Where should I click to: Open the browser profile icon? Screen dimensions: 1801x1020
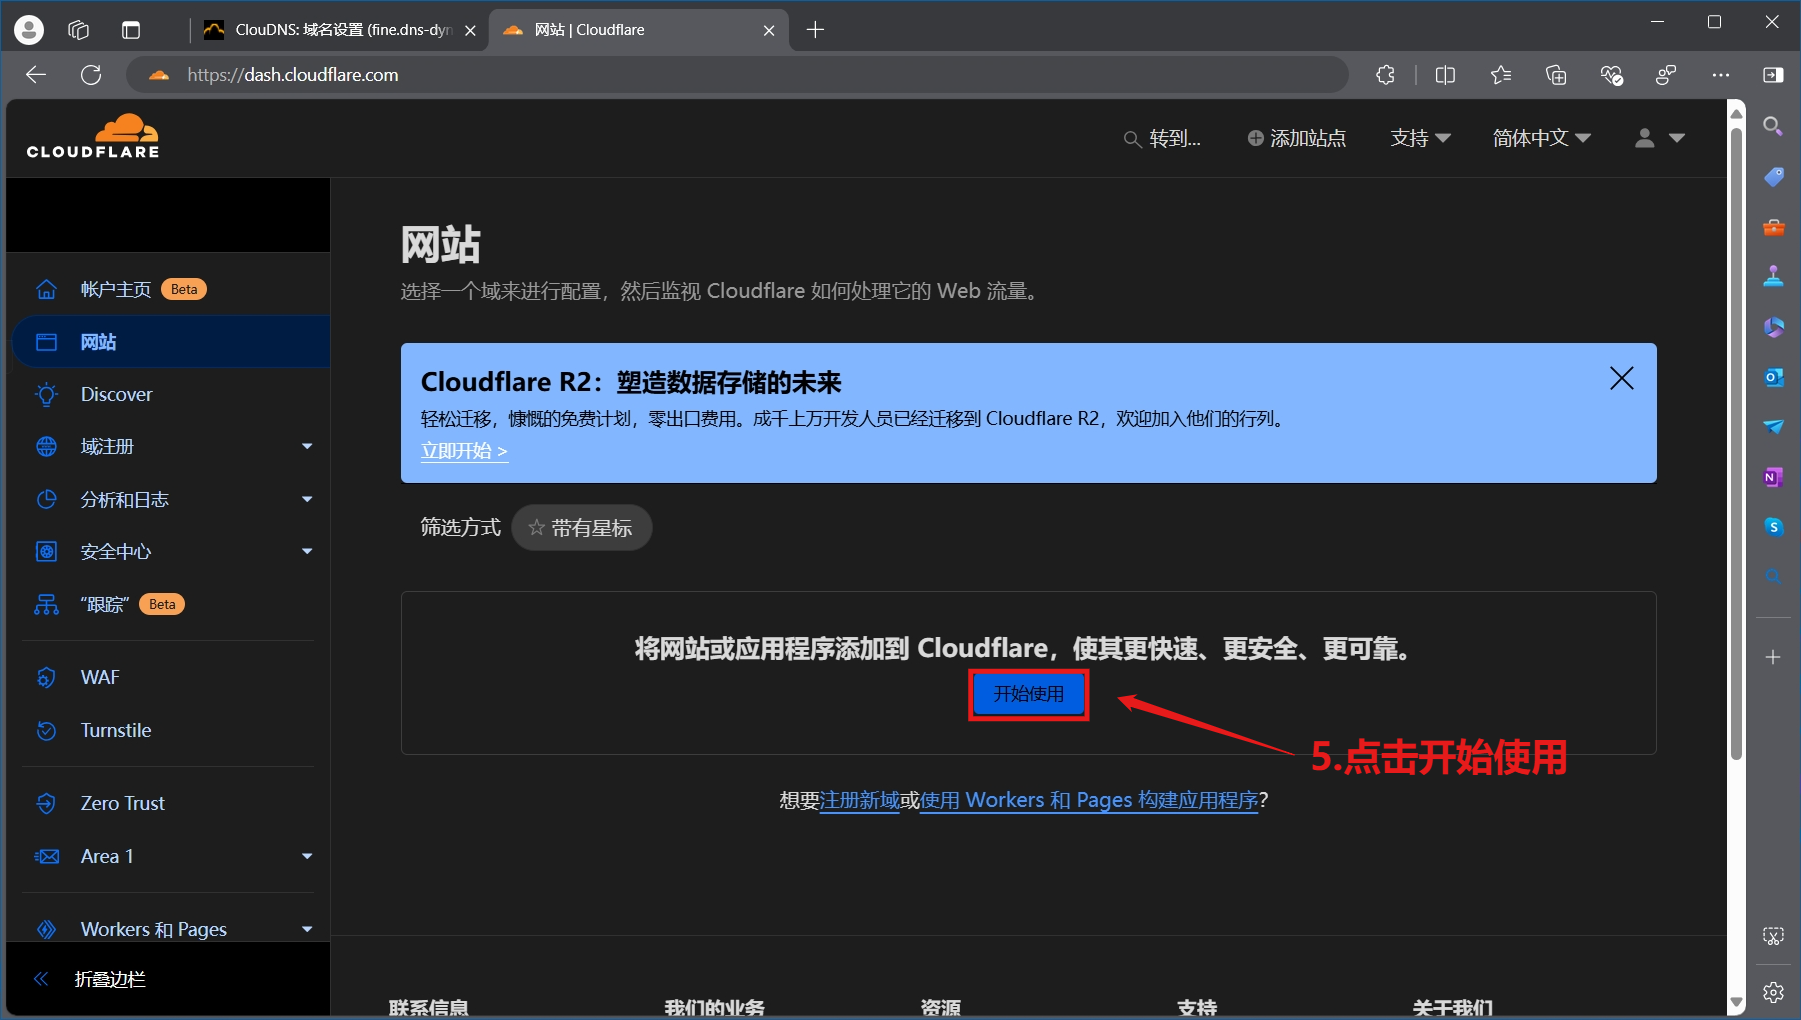[29, 30]
